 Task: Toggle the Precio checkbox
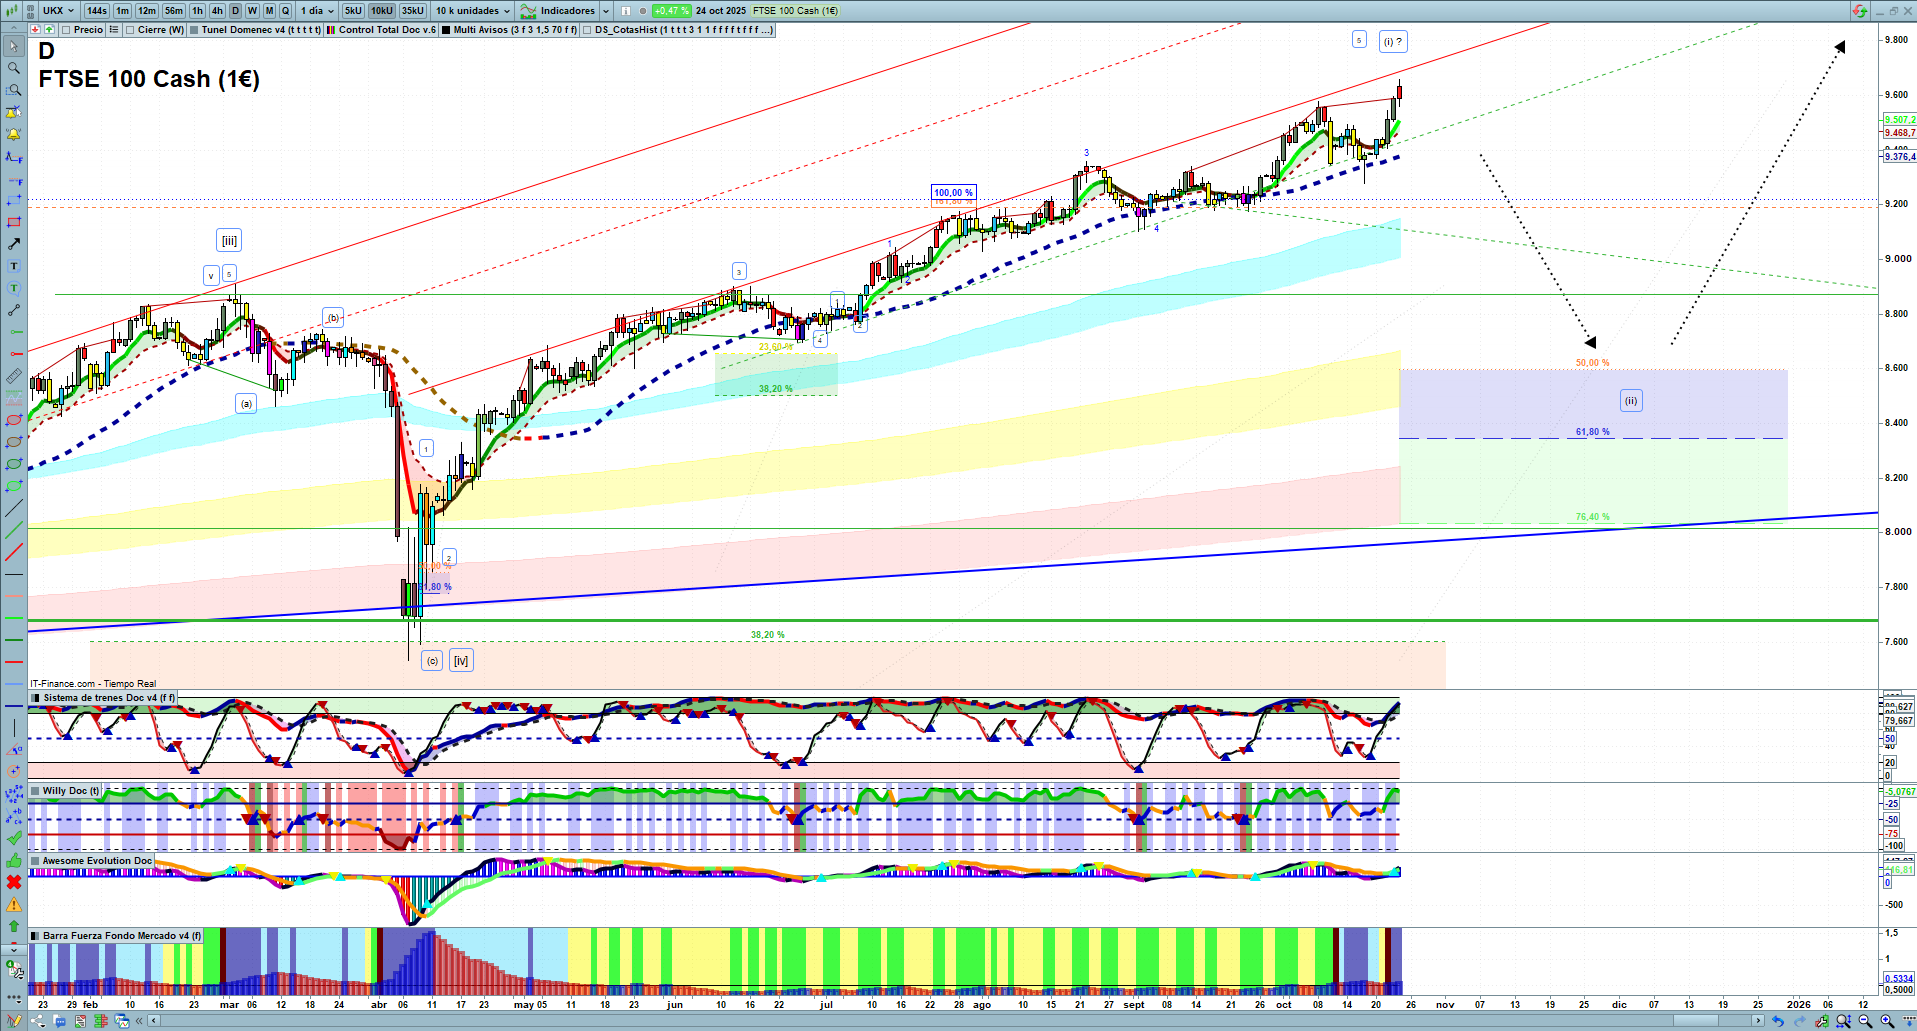point(66,30)
